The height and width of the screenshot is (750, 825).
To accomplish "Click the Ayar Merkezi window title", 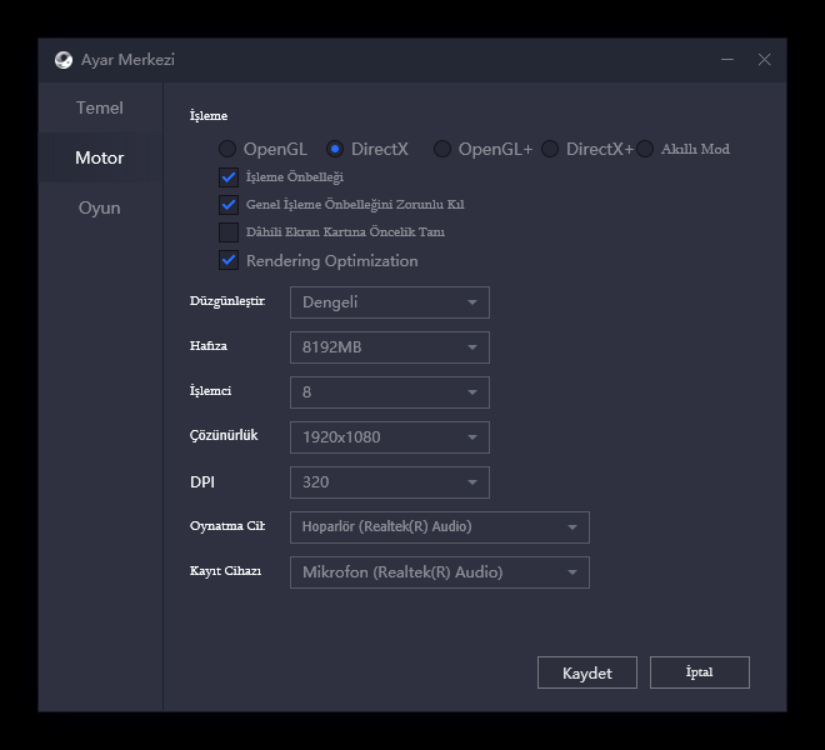I will [128, 60].
